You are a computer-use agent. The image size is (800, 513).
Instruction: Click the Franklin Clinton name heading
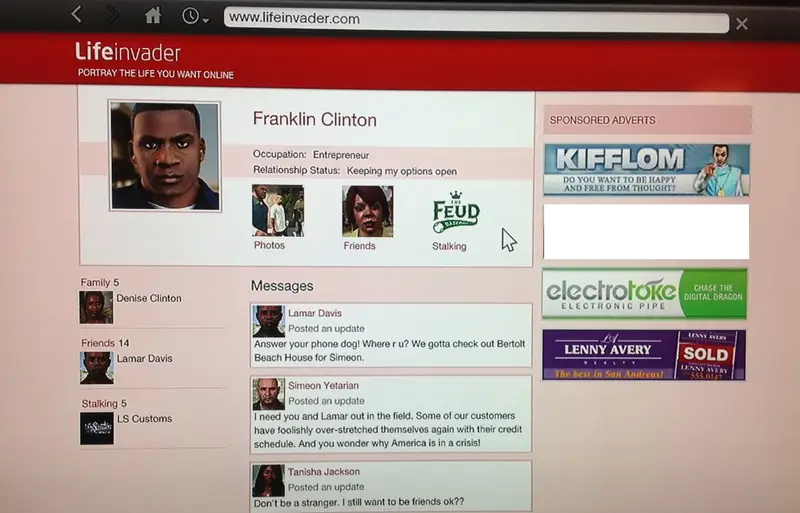point(315,119)
